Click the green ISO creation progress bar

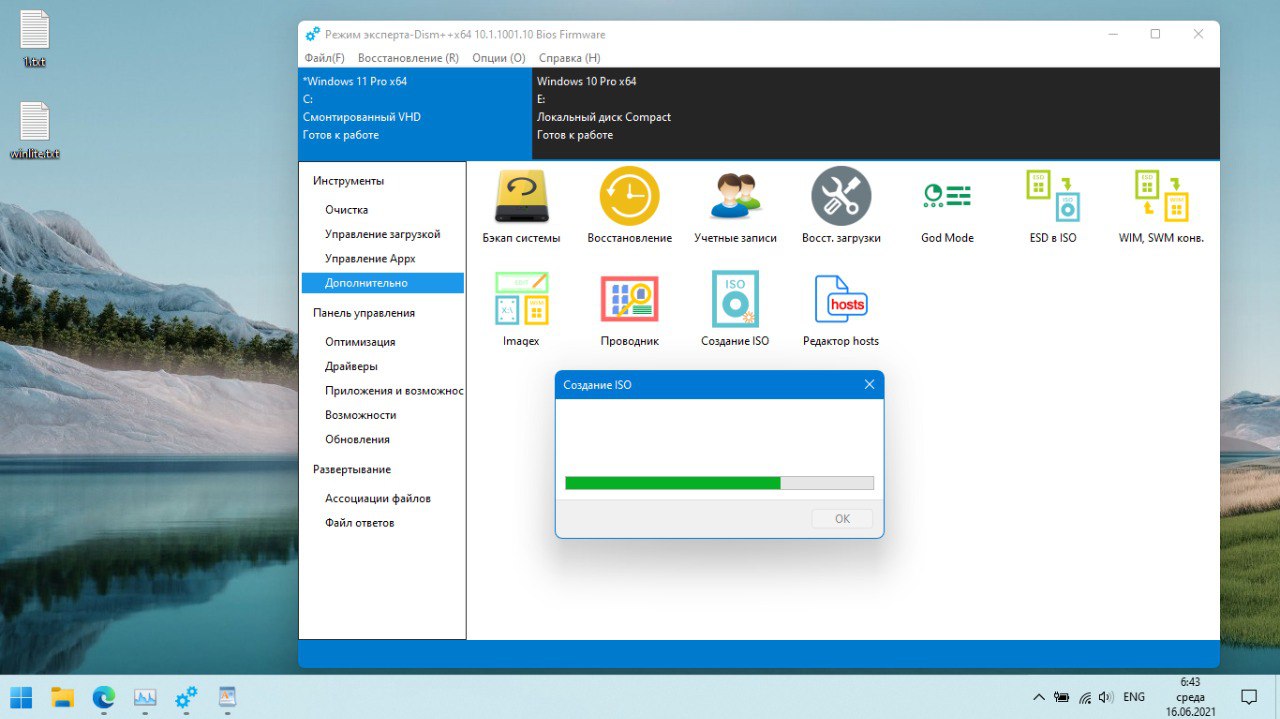point(719,483)
